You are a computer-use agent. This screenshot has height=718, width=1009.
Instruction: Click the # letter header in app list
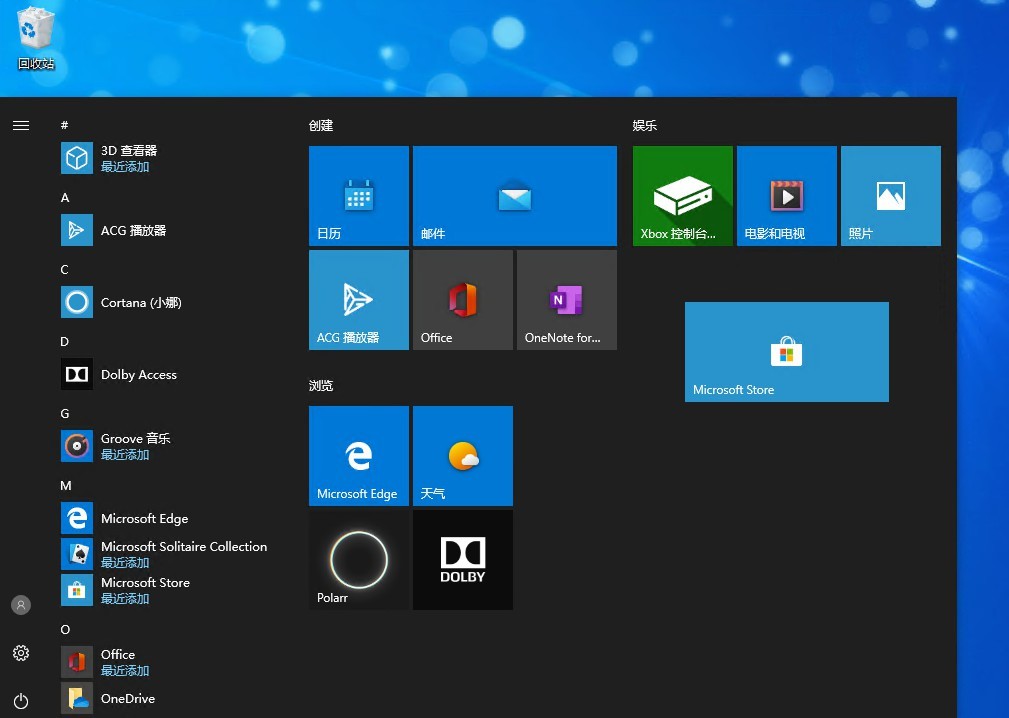tap(64, 125)
